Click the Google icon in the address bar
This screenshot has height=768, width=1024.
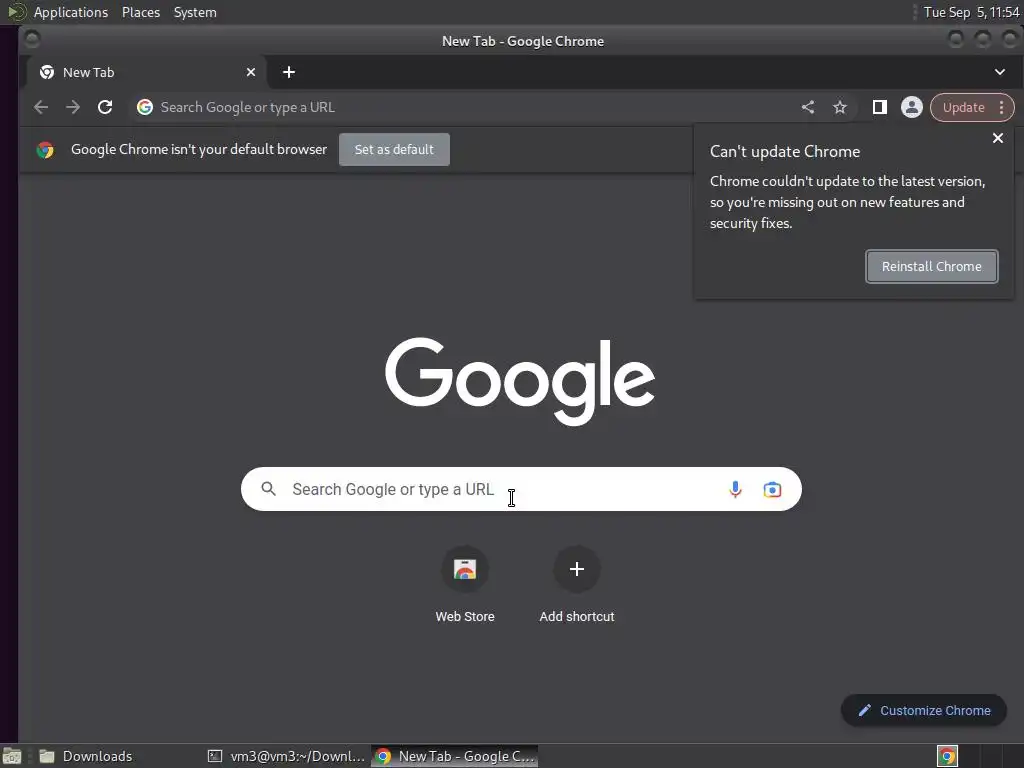pos(144,107)
